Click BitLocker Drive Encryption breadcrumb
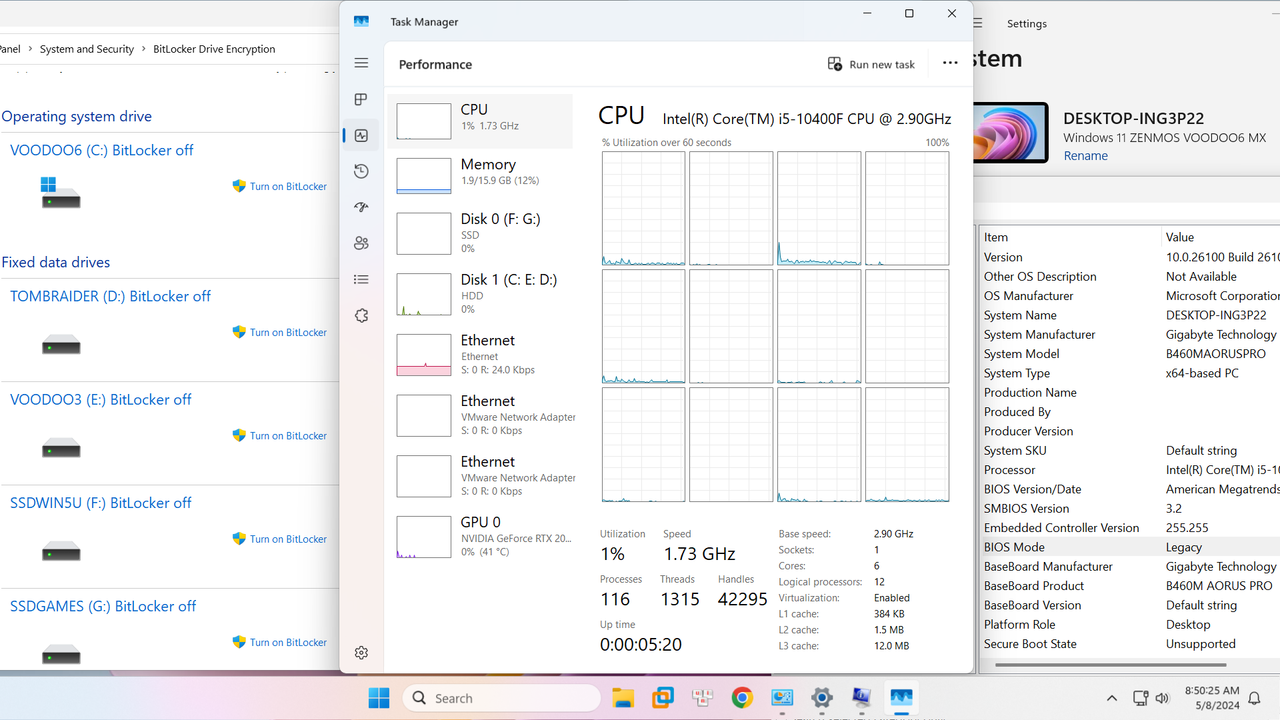 pyautogui.click(x=214, y=49)
